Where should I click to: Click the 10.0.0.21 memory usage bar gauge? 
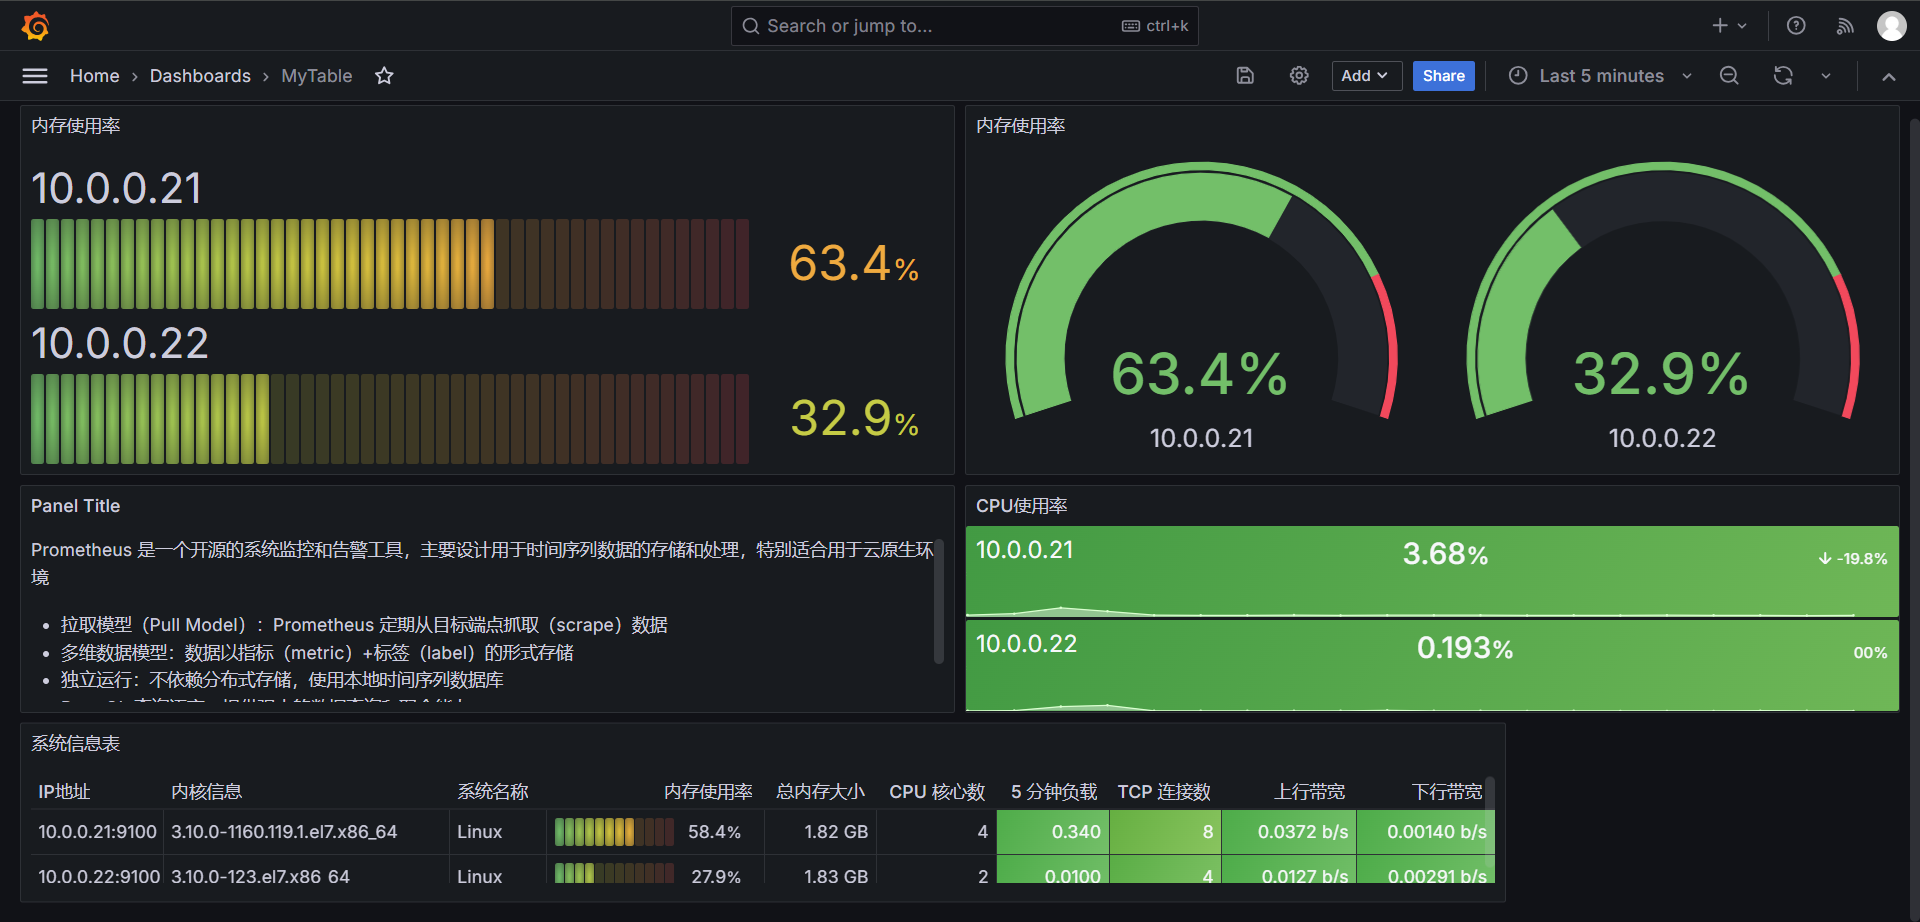(x=390, y=264)
